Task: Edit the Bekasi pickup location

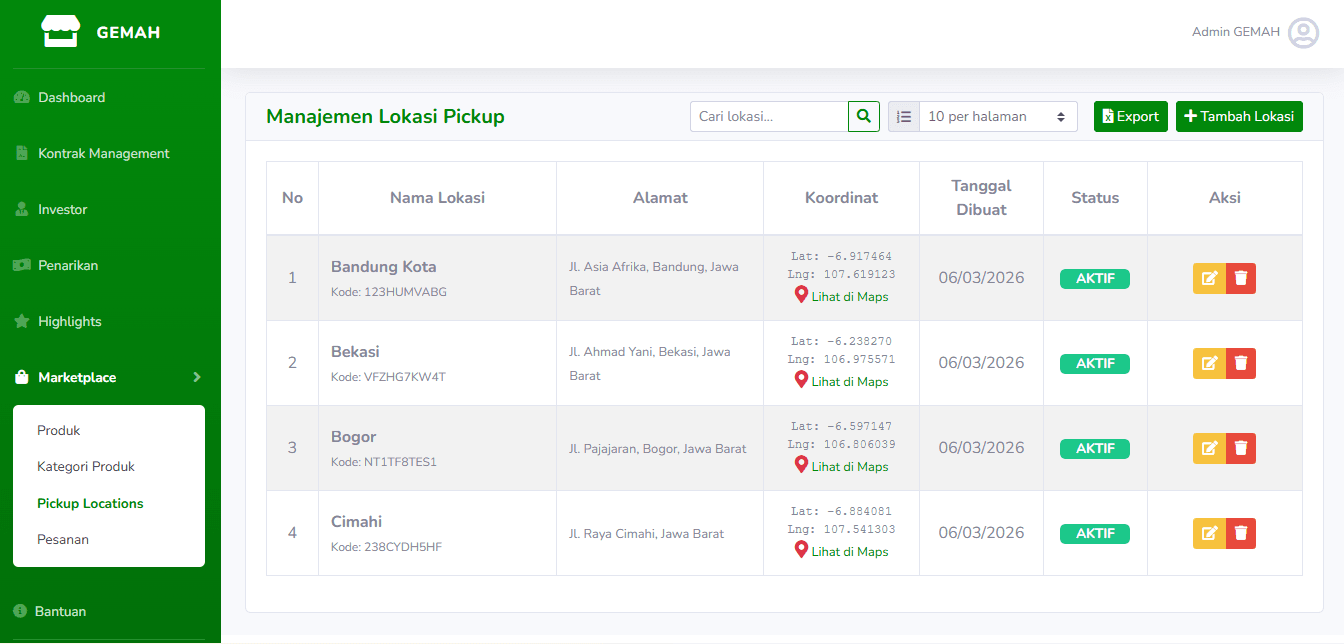Action: [x=1209, y=363]
